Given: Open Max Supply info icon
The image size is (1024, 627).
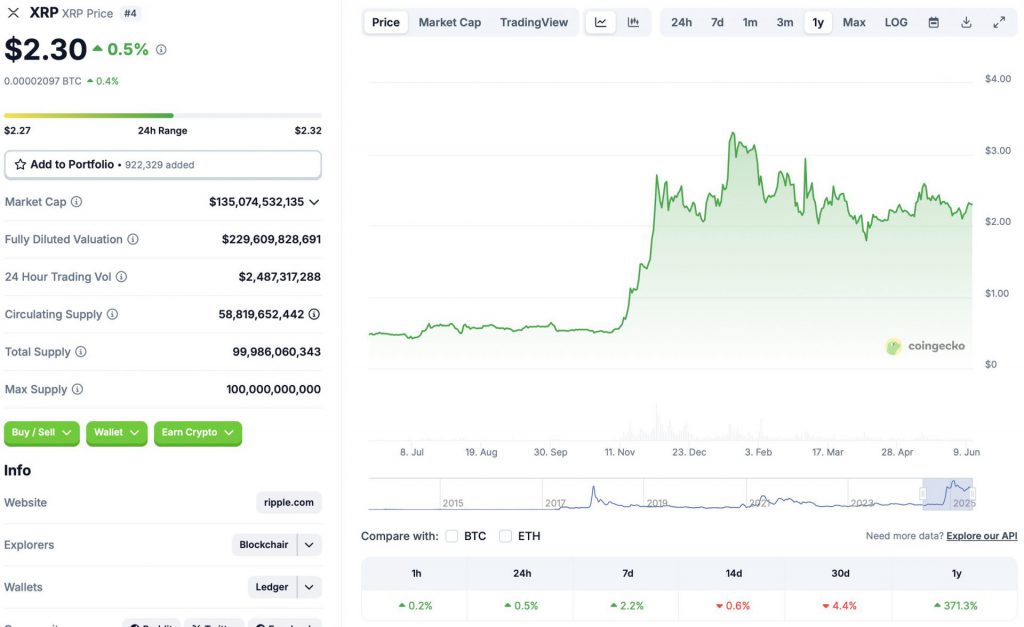Looking at the screenshot, I should (77, 389).
